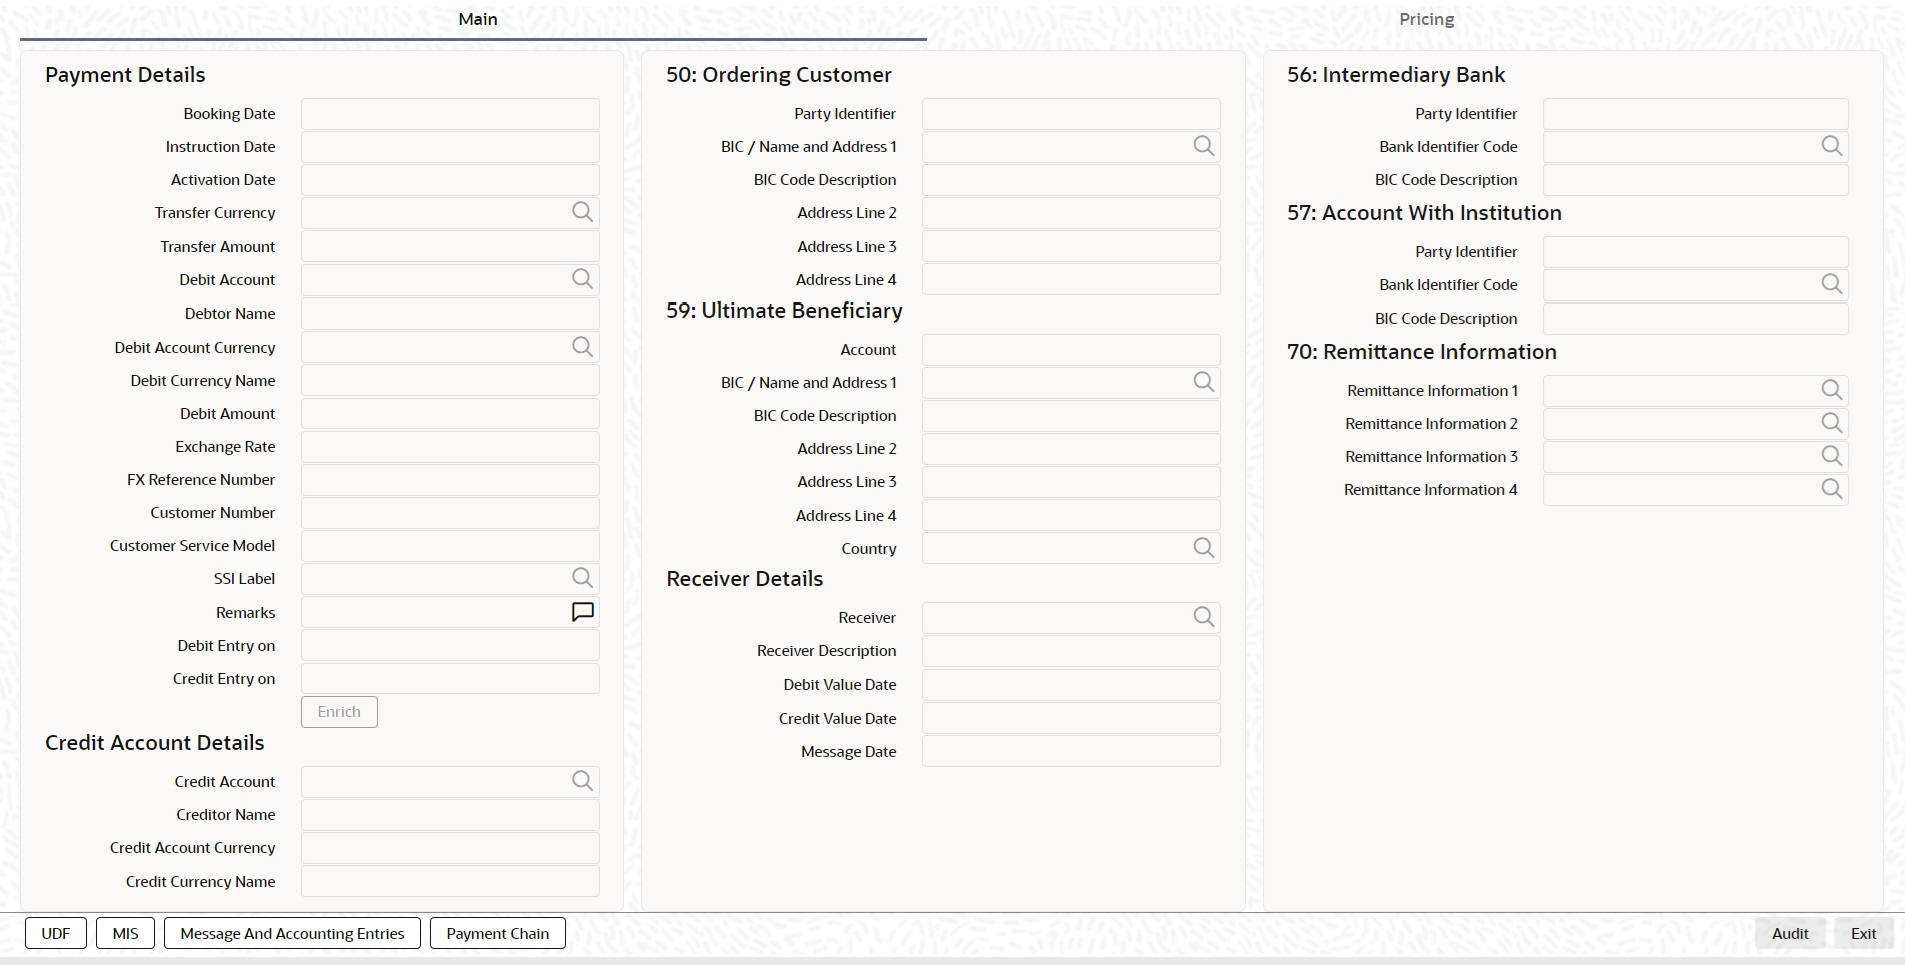Image resolution: width=1905 pixels, height=965 pixels.
Task: Click the Debit Account search icon
Action: pos(582,279)
